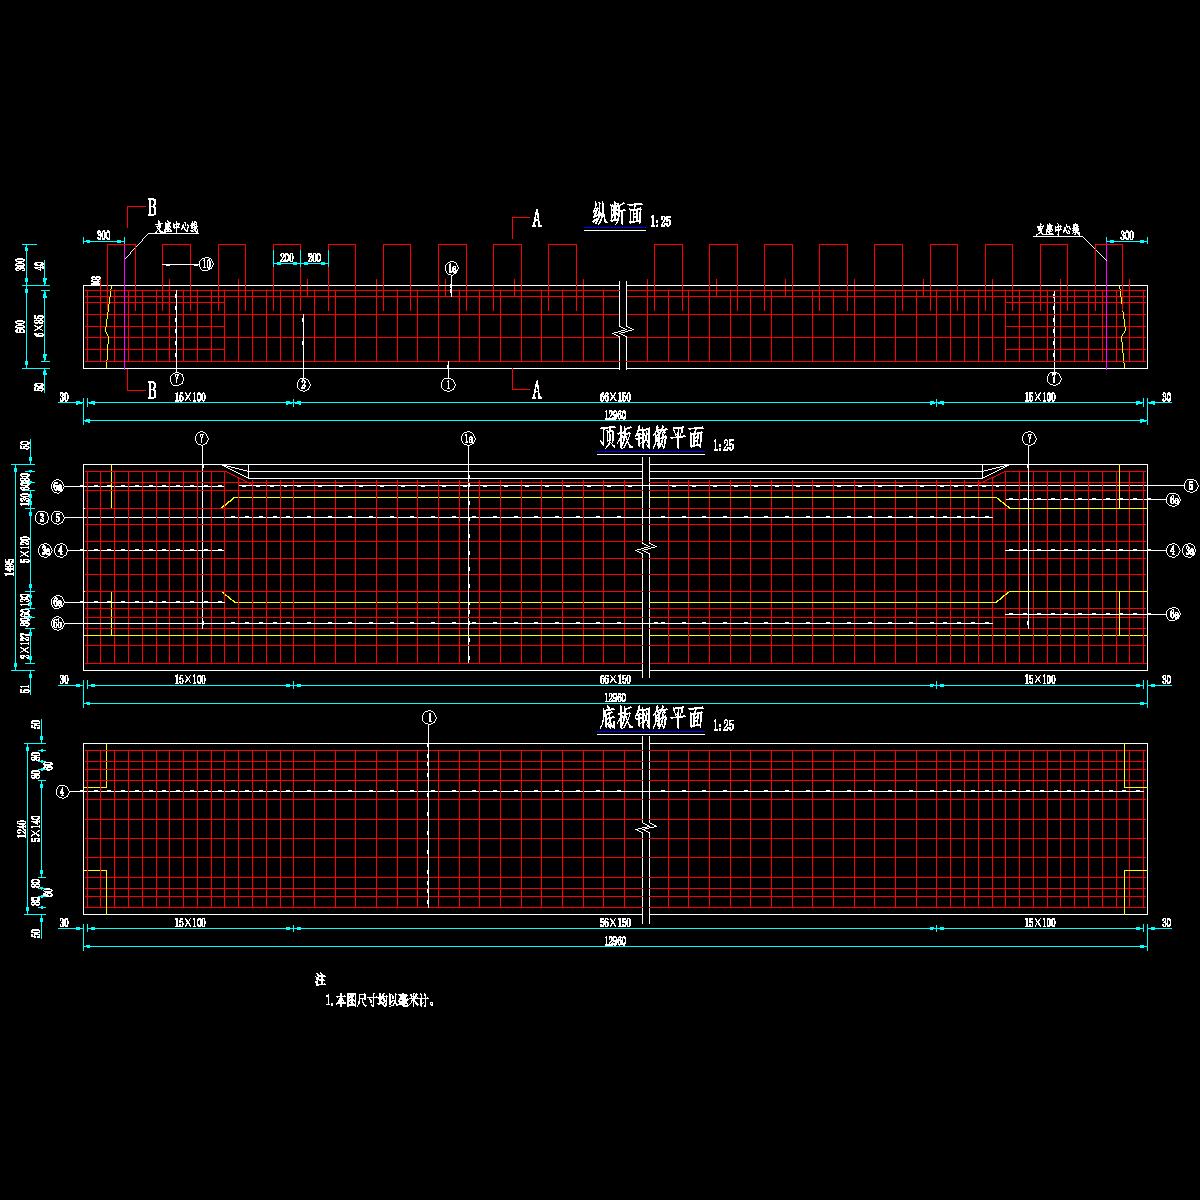
Task: Click the 12960 length under the bottom slab plan
Action: pyautogui.click(x=614, y=941)
